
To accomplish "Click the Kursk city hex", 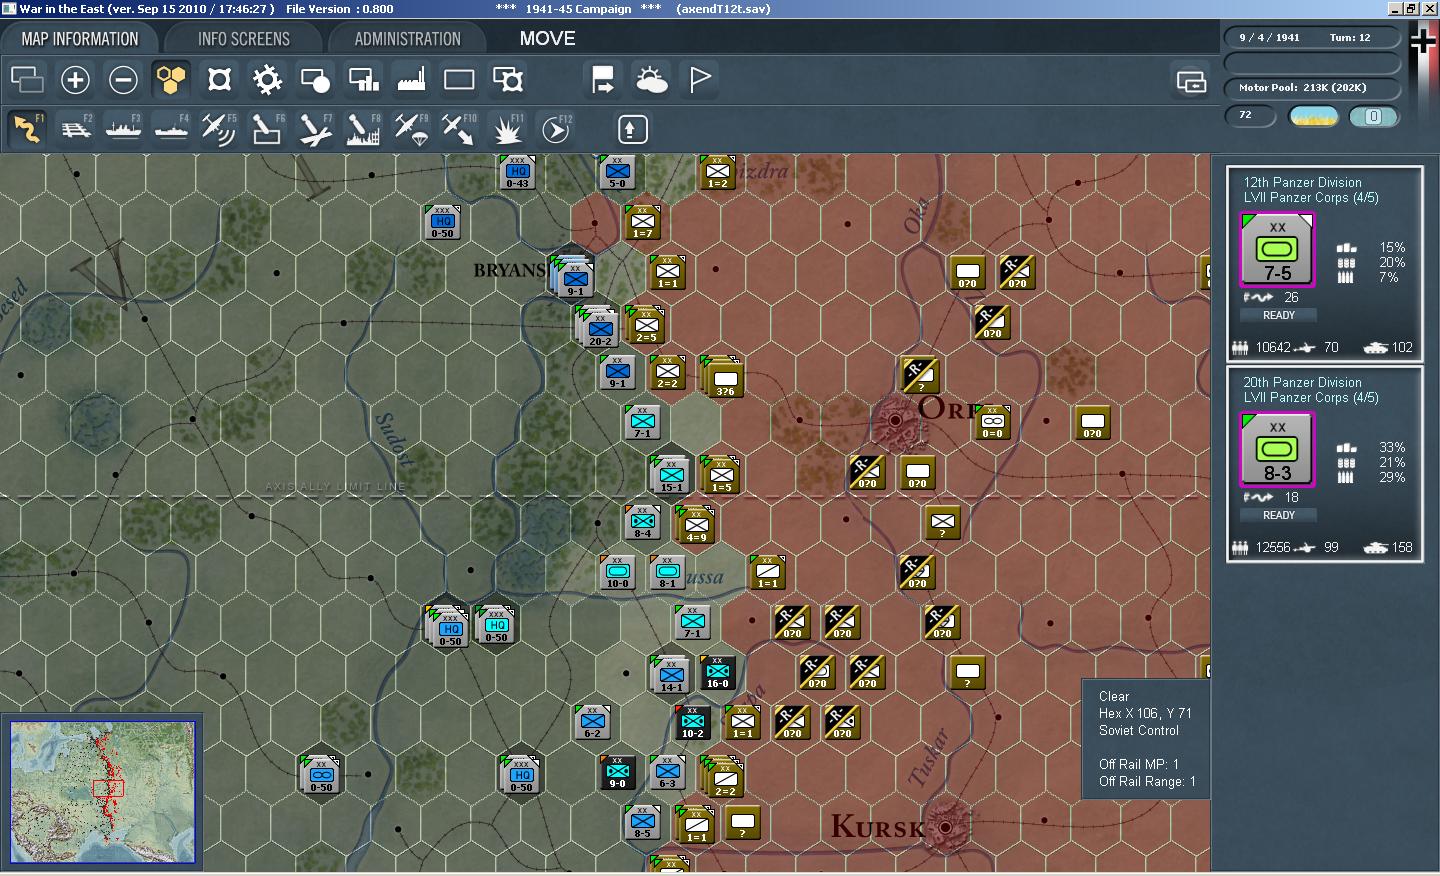I will [x=944, y=827].
